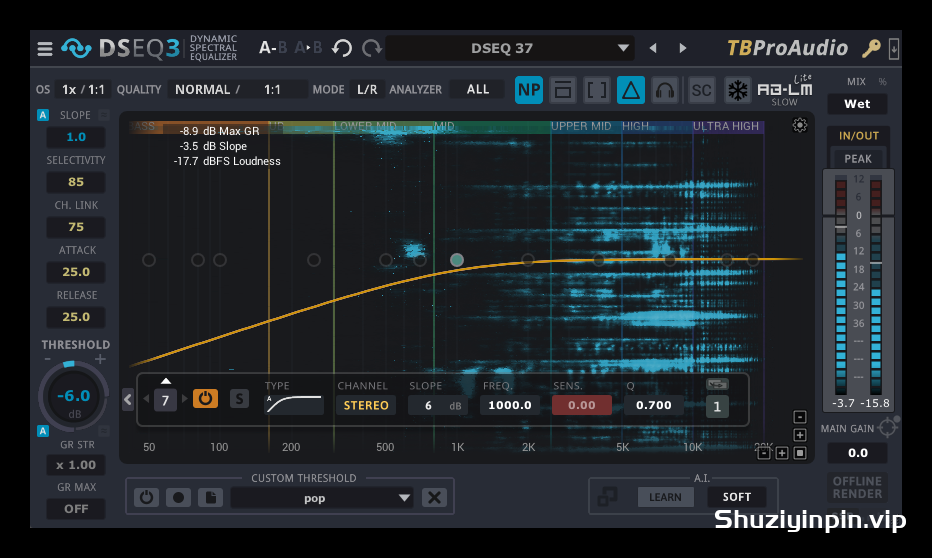Toggle the A button below threshold knob
Viewport: 932px width, 558px height.
(43, 431)
